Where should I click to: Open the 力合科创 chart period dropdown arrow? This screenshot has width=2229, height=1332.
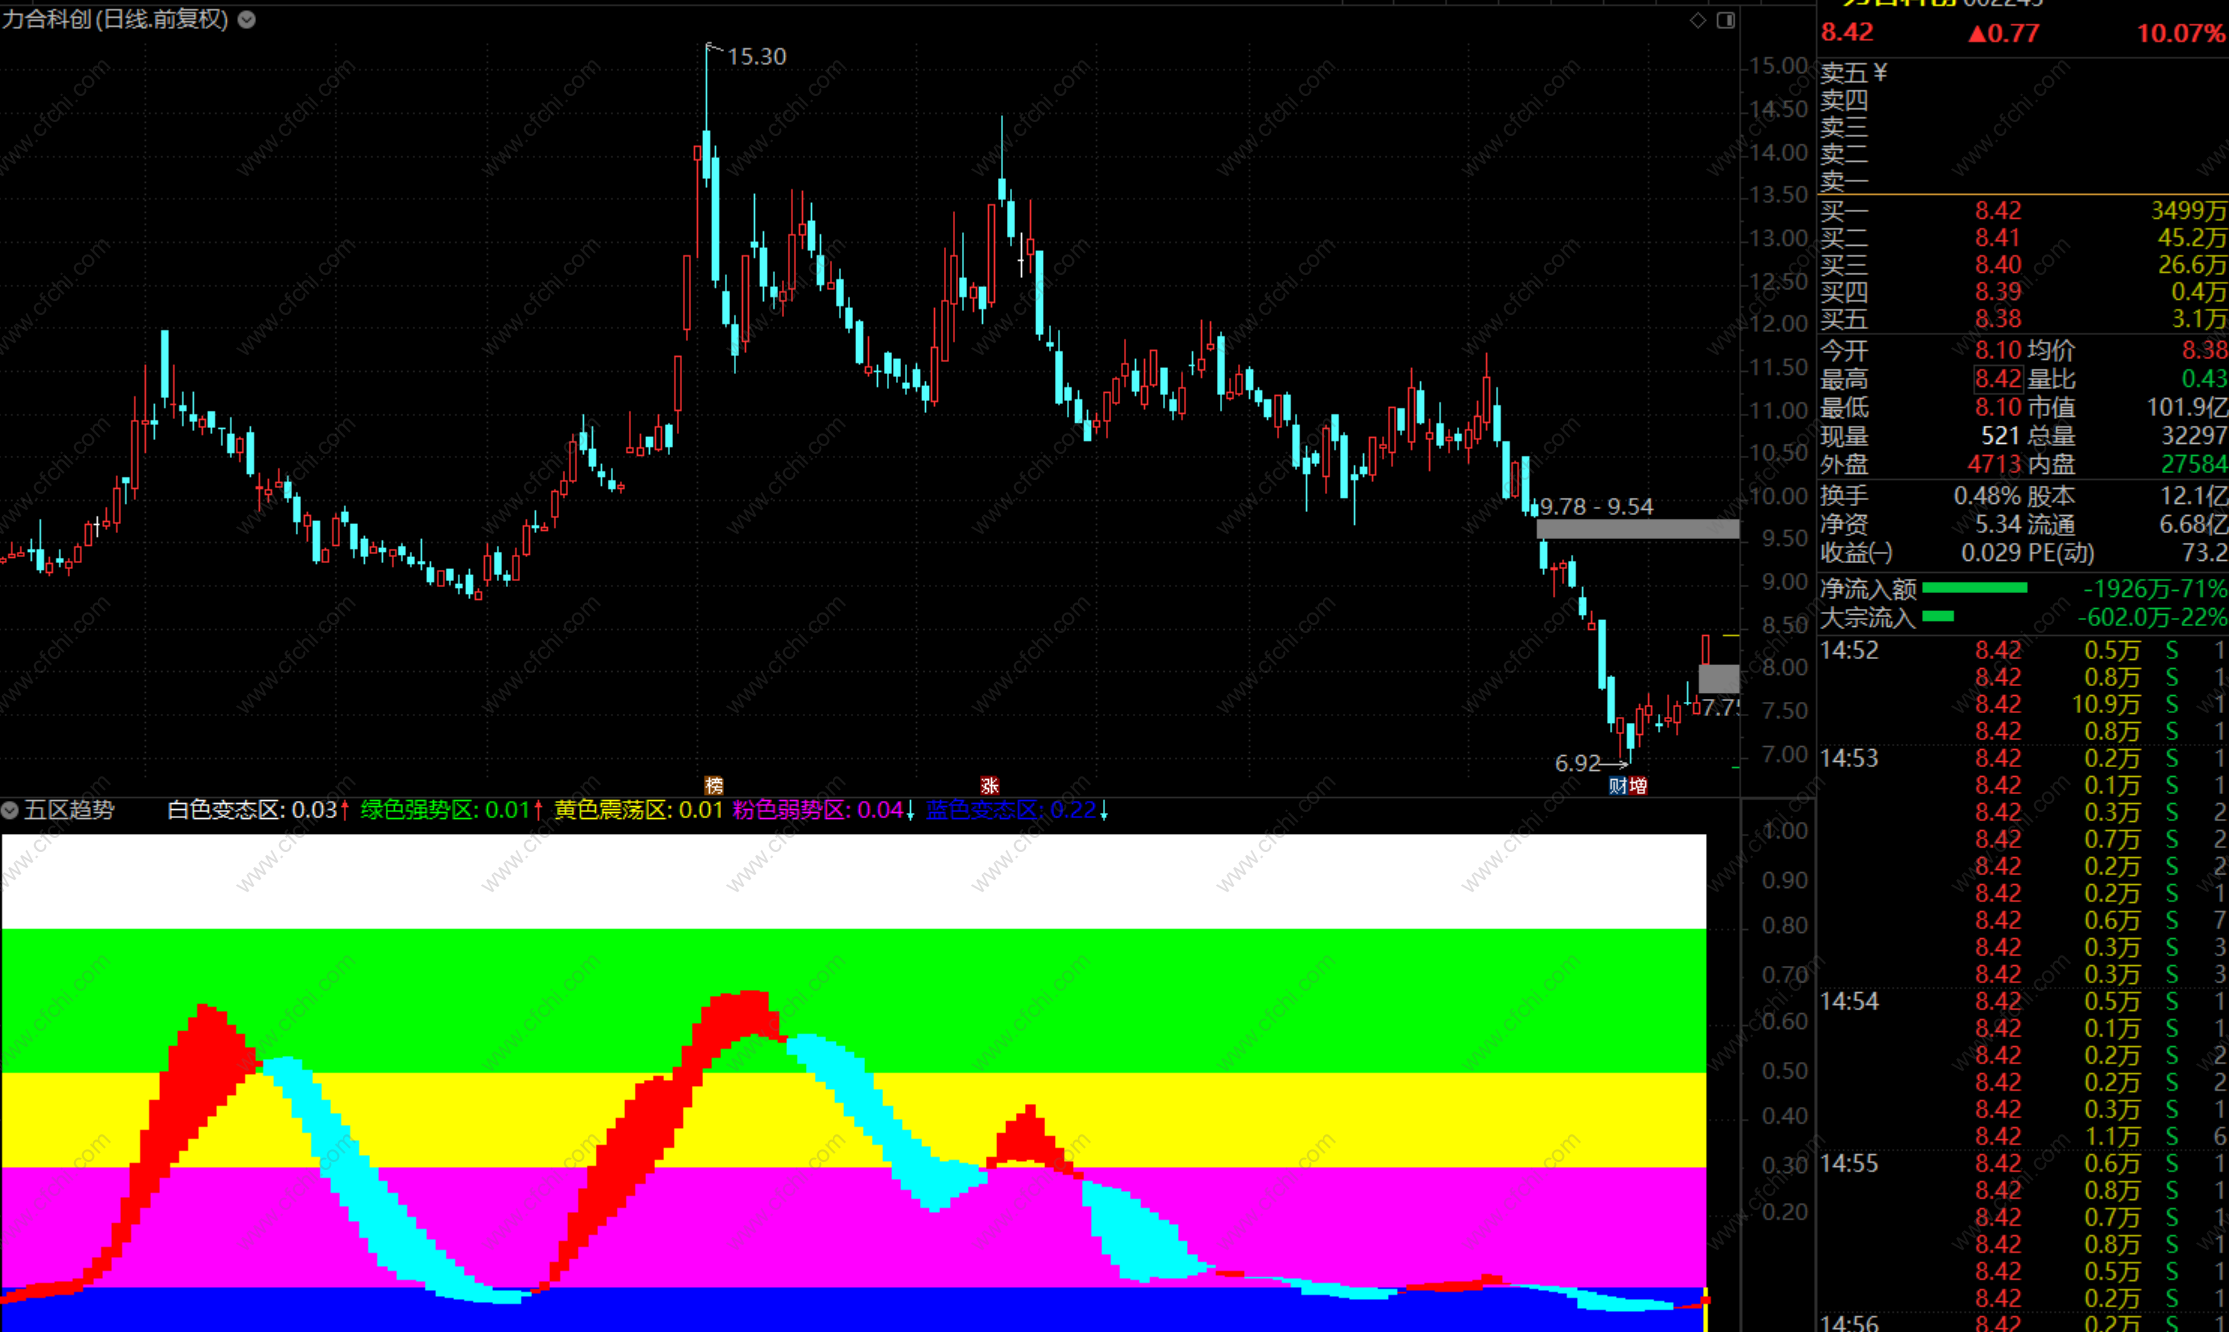click(247, 19)
